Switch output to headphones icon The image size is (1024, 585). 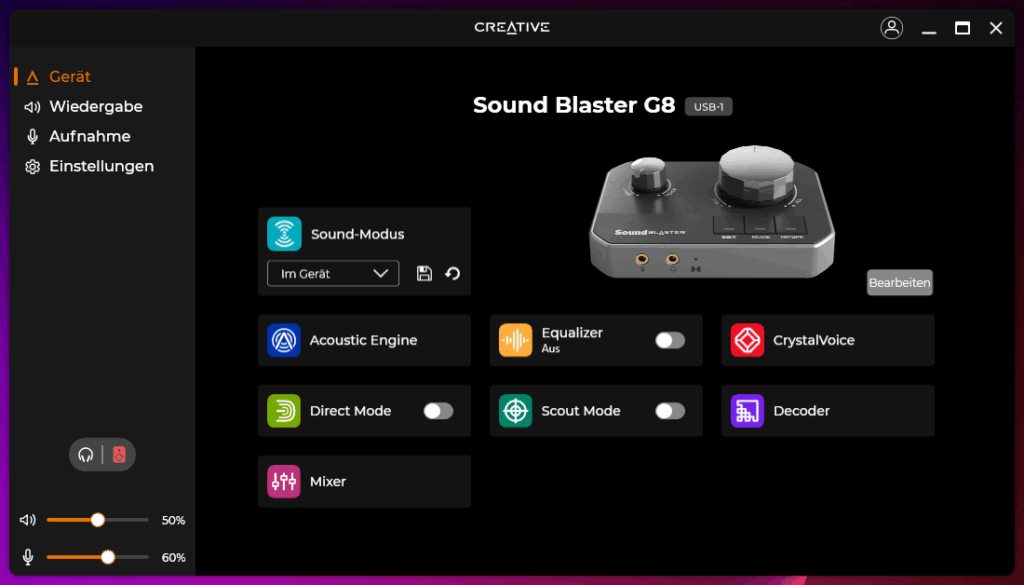tap(86, 455)
